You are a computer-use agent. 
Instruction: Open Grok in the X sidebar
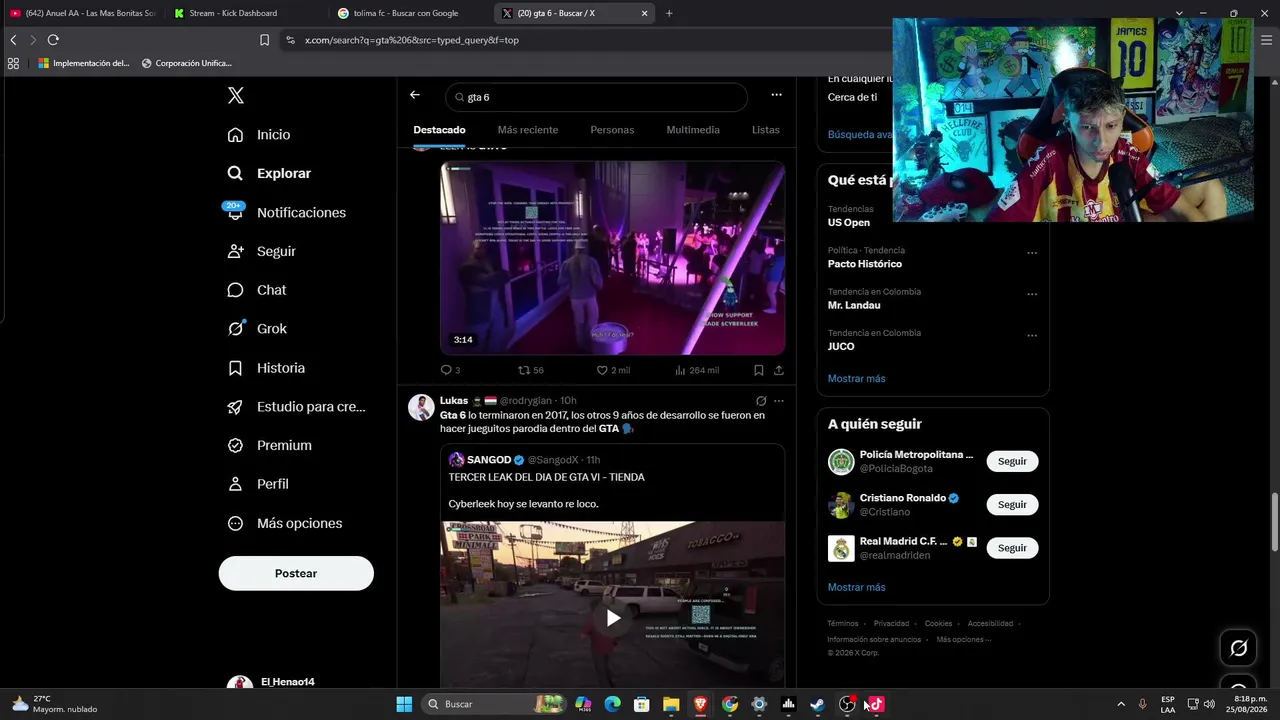[257, 329]
